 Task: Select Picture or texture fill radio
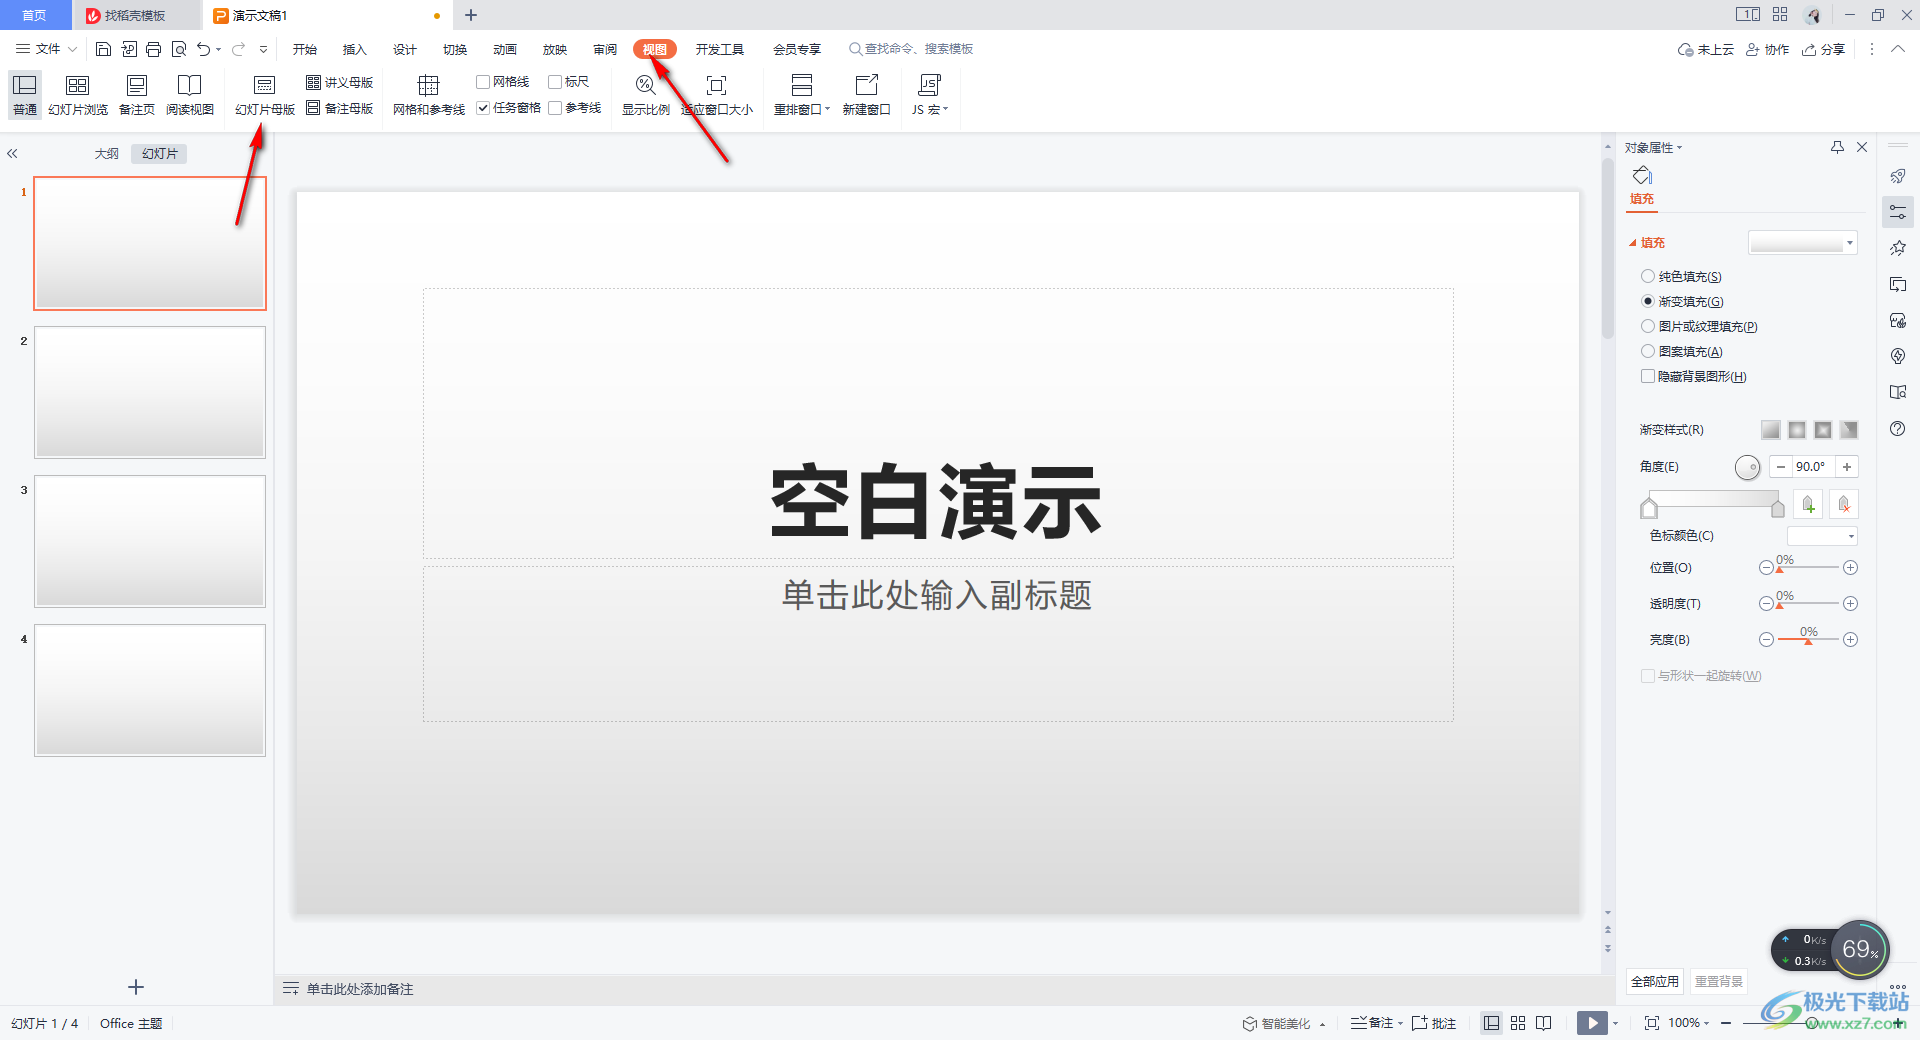pos(1648,326)
